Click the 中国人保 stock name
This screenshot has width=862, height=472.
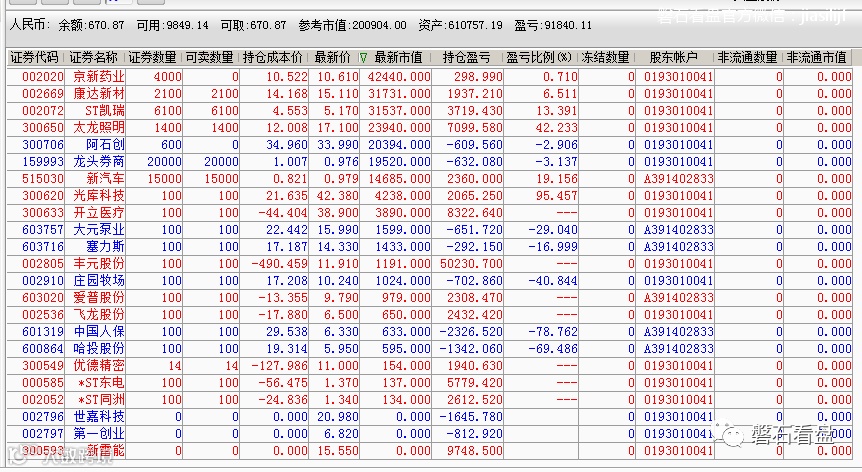(x=99, y=332)
